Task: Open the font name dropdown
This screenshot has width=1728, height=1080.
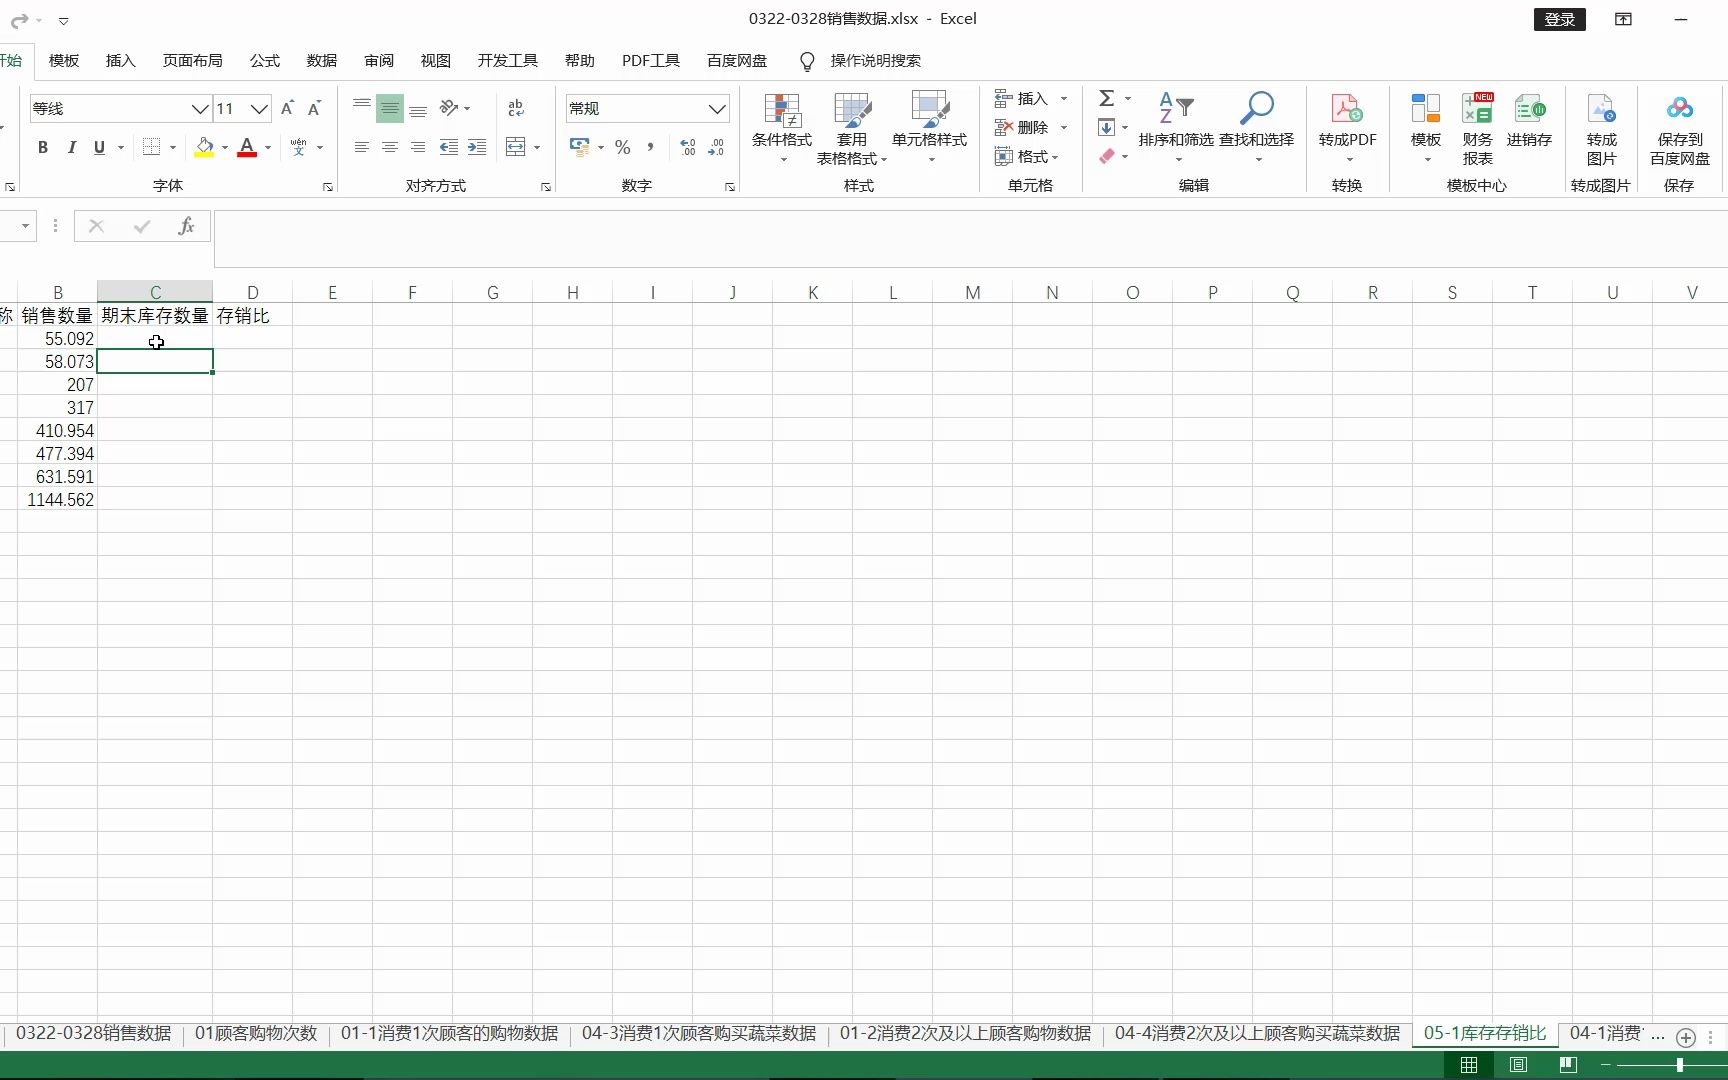Action: pos(199,109)
